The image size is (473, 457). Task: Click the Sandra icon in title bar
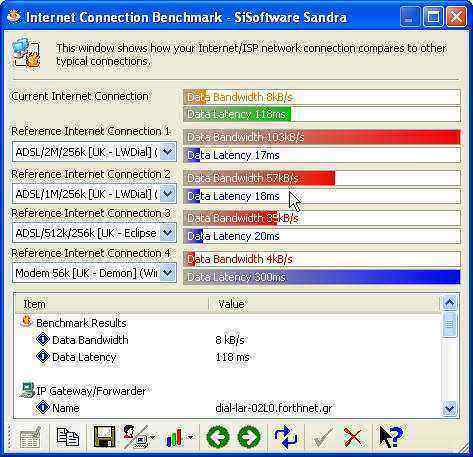coord(14,16)
